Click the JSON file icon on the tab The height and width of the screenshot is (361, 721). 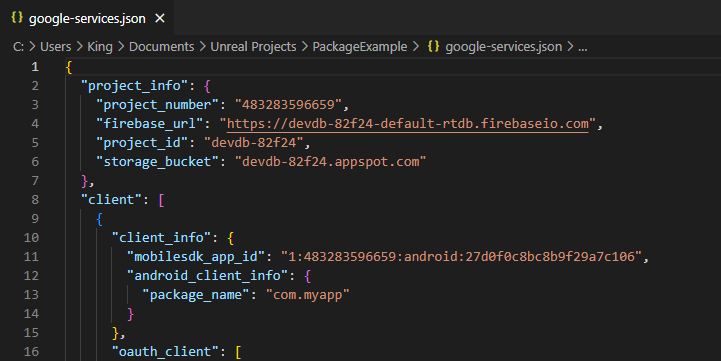[x=17, y=17]
